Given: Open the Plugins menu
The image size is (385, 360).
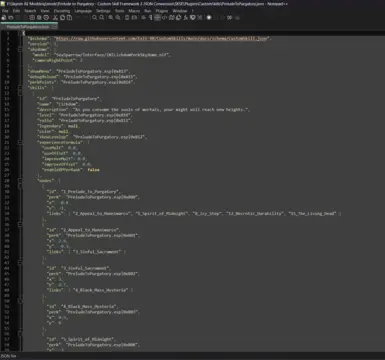Looking at the screenshot, I should click(x=162, y=11).
